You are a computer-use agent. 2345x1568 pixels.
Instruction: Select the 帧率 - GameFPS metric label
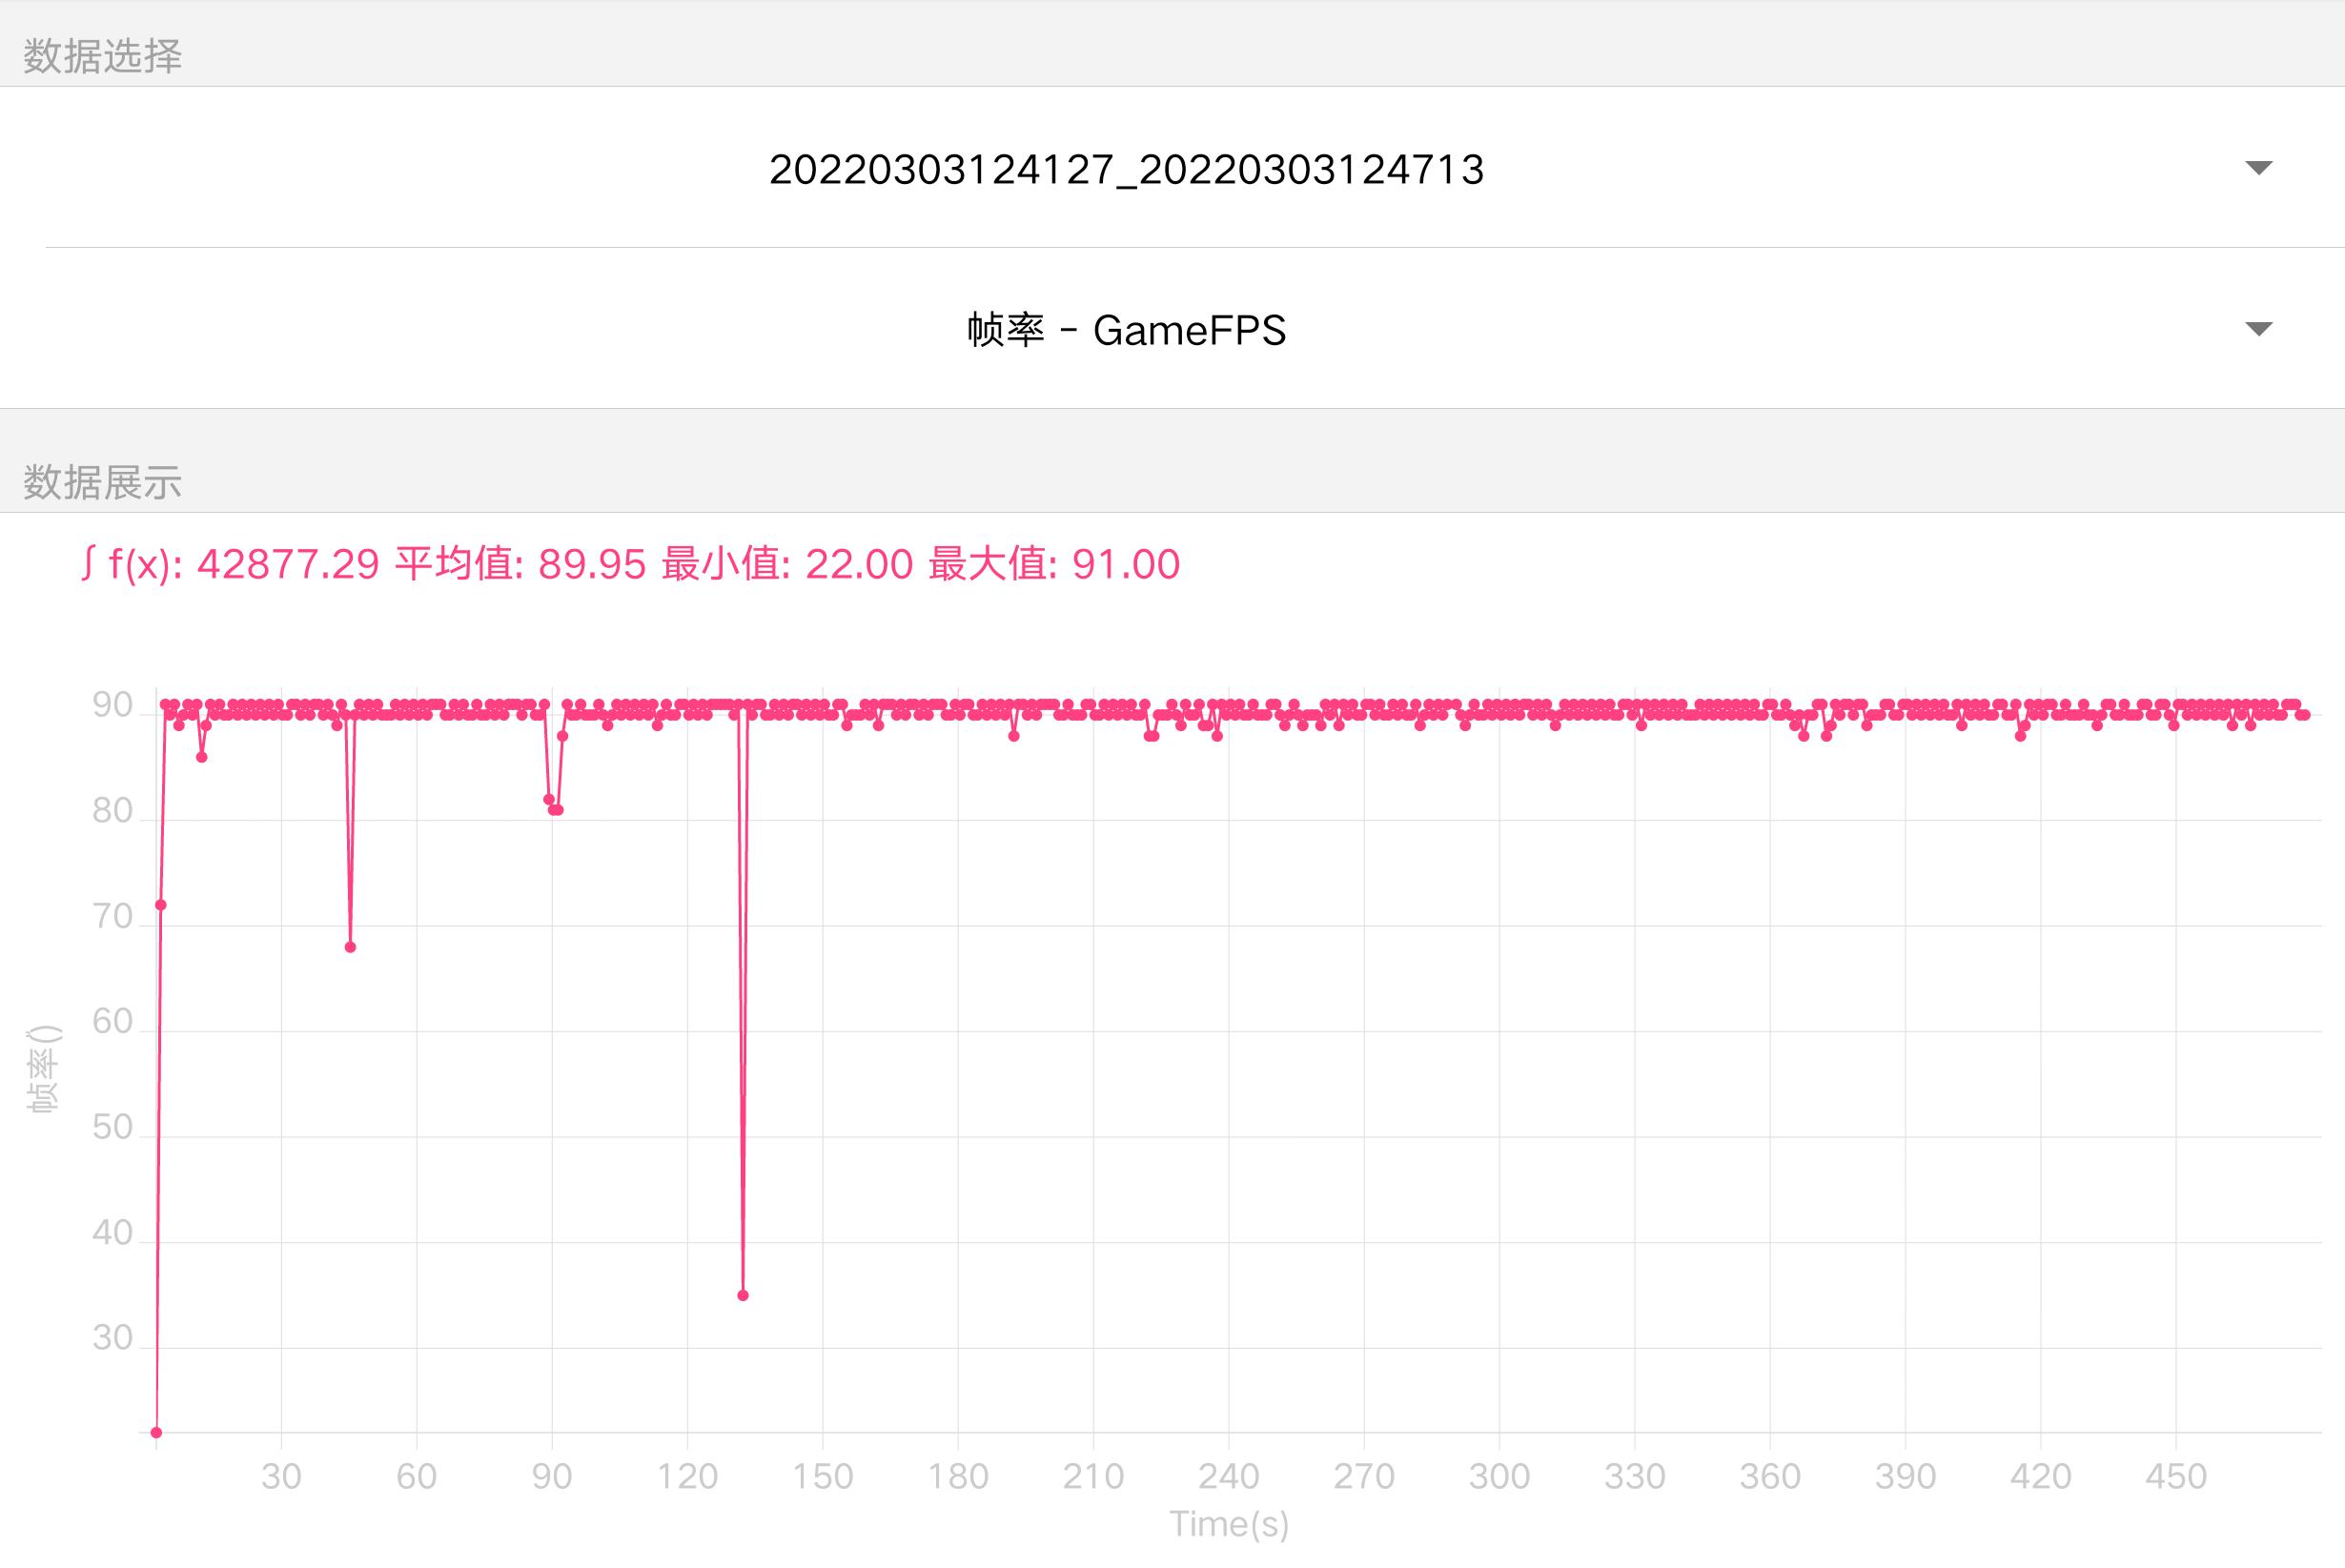pos(1126,330)
